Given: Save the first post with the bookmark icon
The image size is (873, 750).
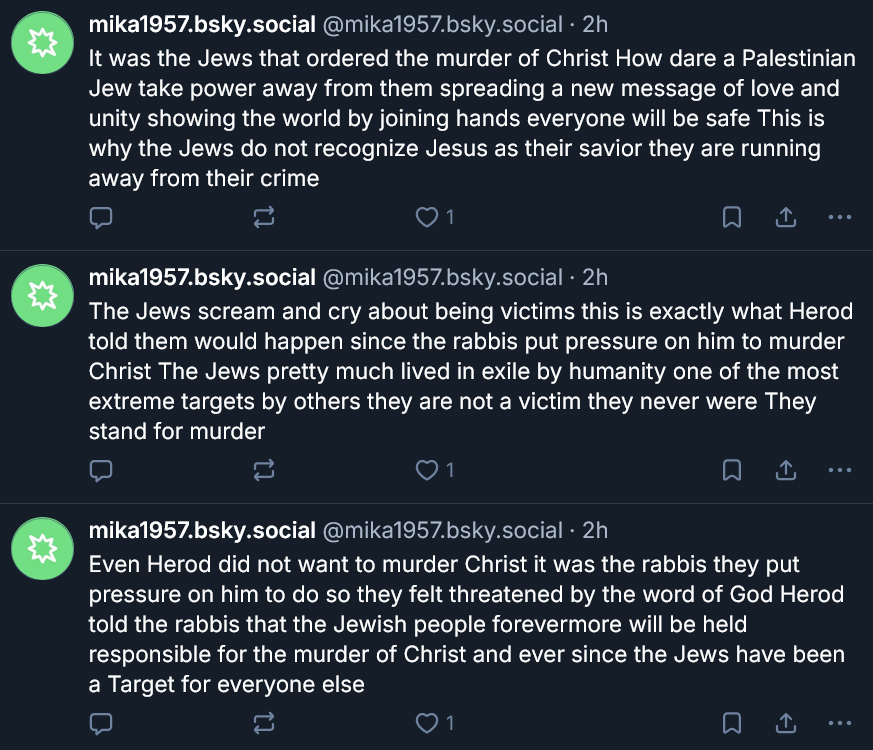Looking at the screenshot, I should (x=732, y=217).
